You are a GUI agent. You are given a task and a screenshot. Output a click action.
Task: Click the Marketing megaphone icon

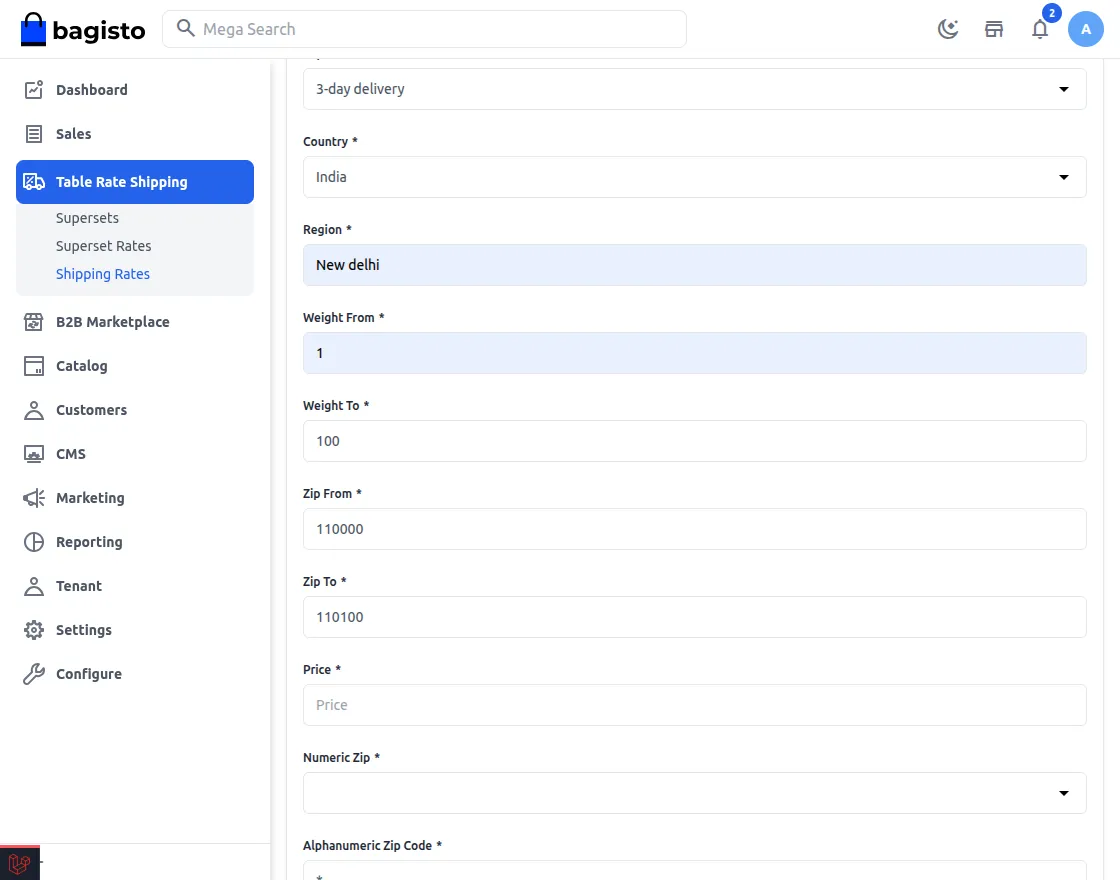pos(34,498)
